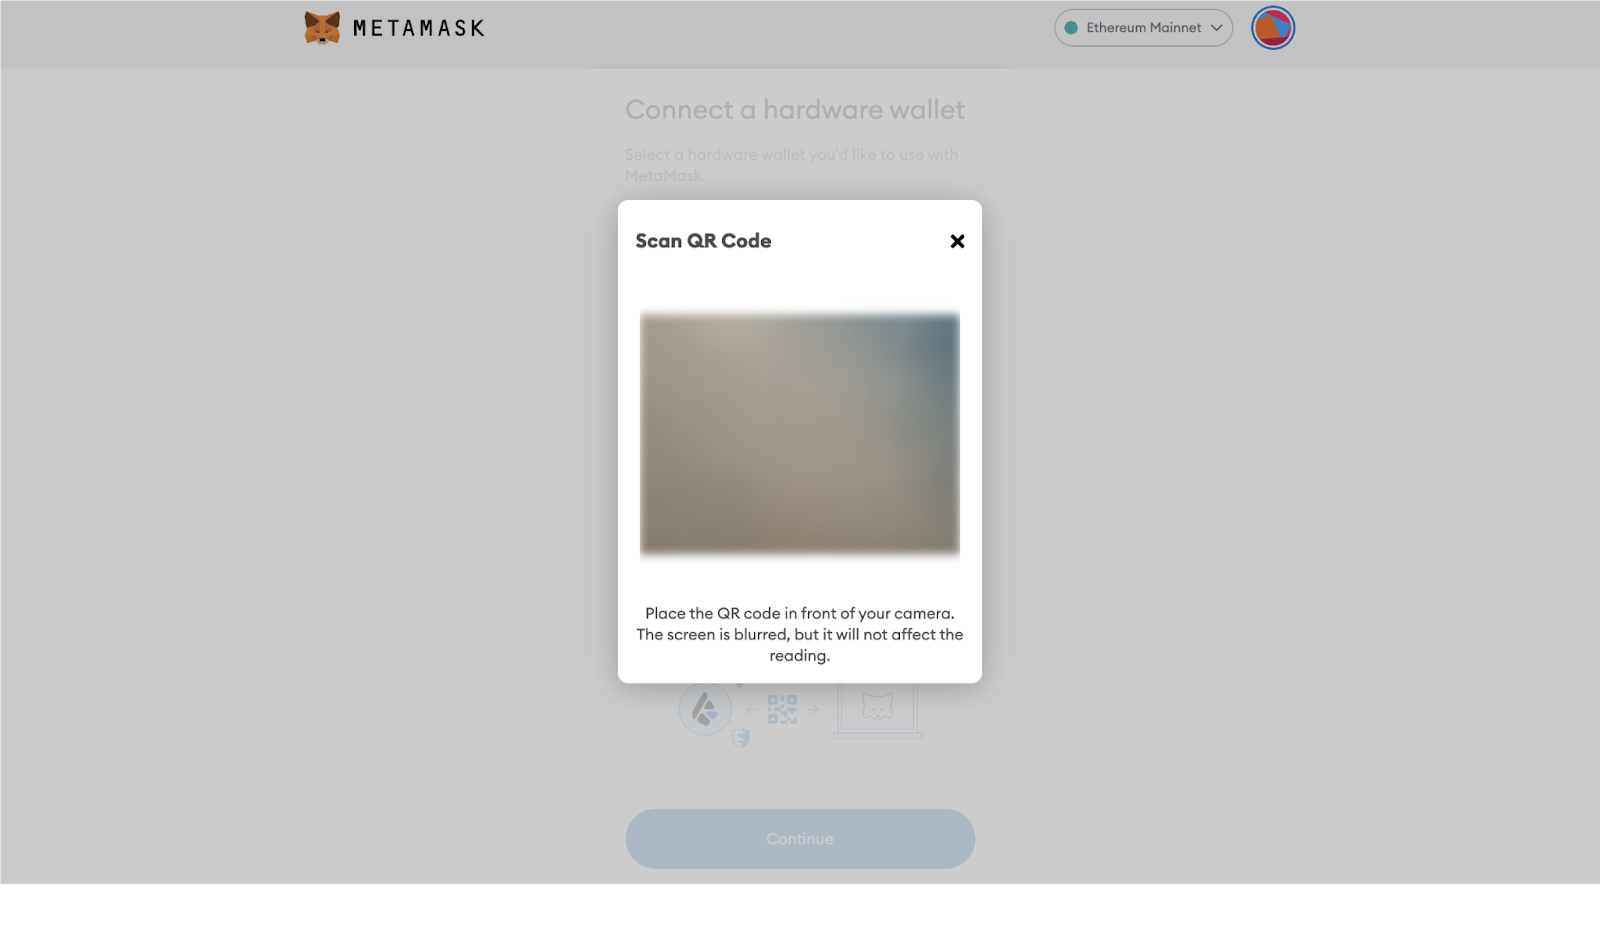Screen dimensions: 1600x945
Task: Open the Ethereum Mainnet network dropdown
Action: [1143, 28]
